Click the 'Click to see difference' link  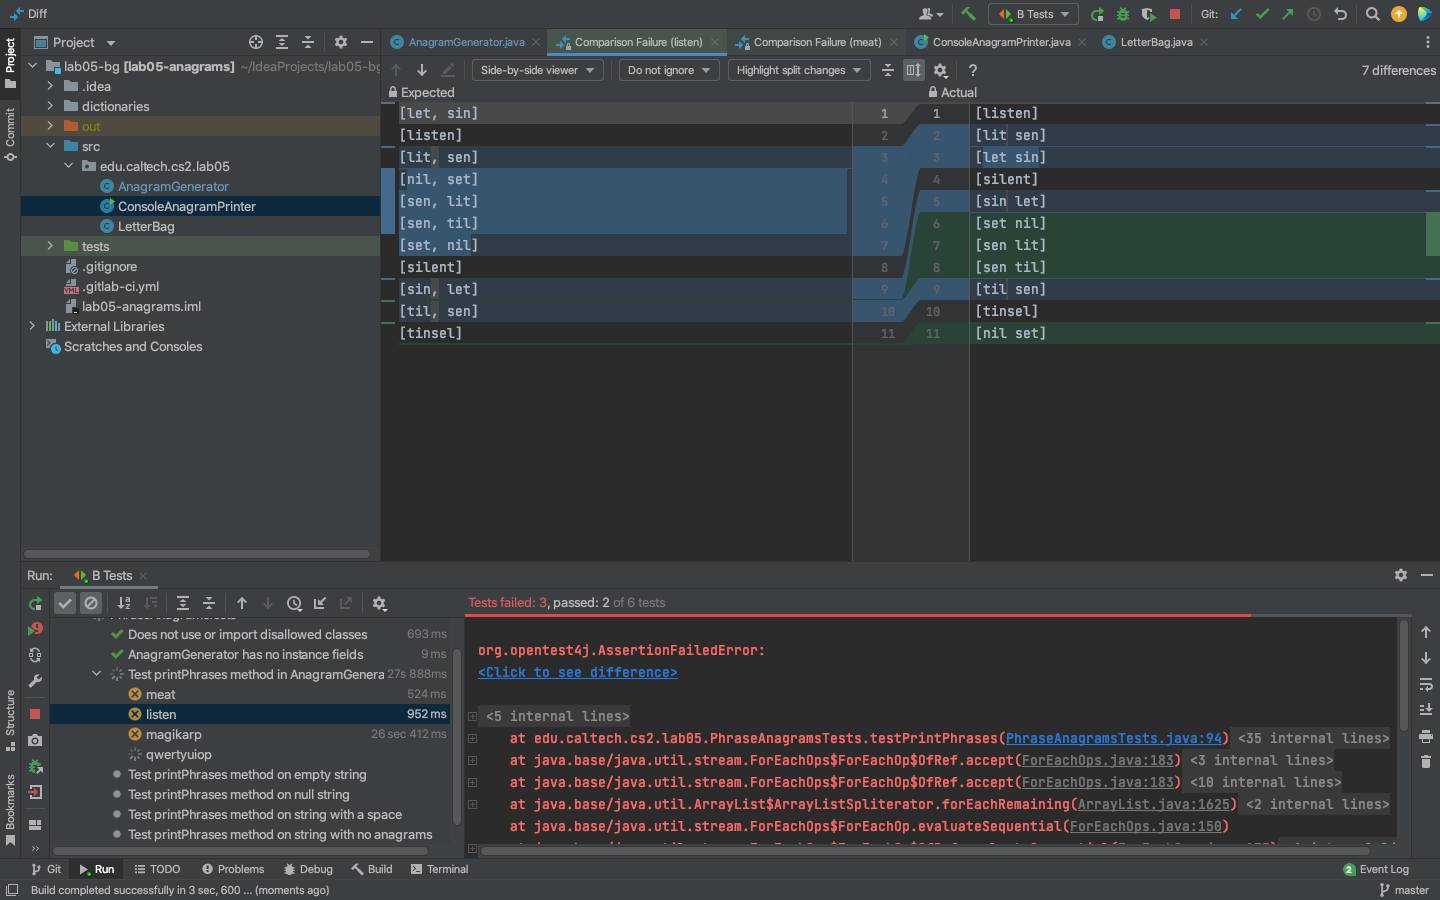point(577,672)
